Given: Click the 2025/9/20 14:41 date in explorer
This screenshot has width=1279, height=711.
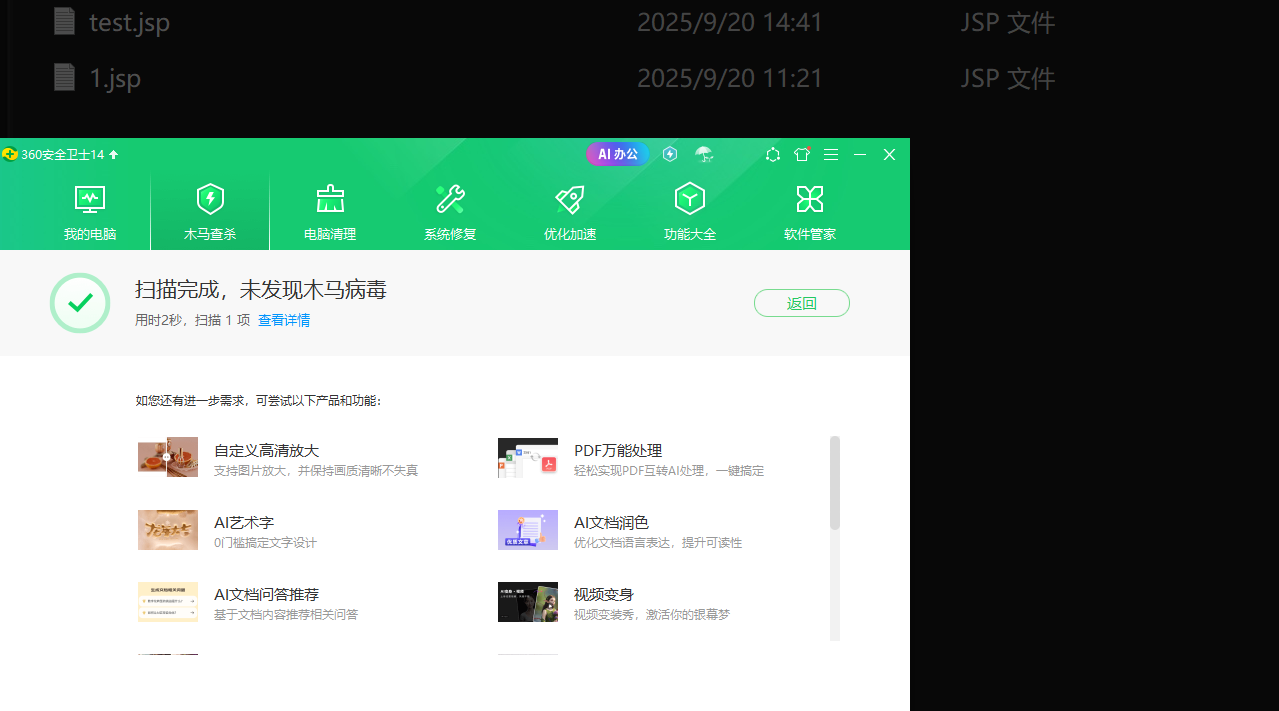Looking at the screenshot, I should pos(730,22).
